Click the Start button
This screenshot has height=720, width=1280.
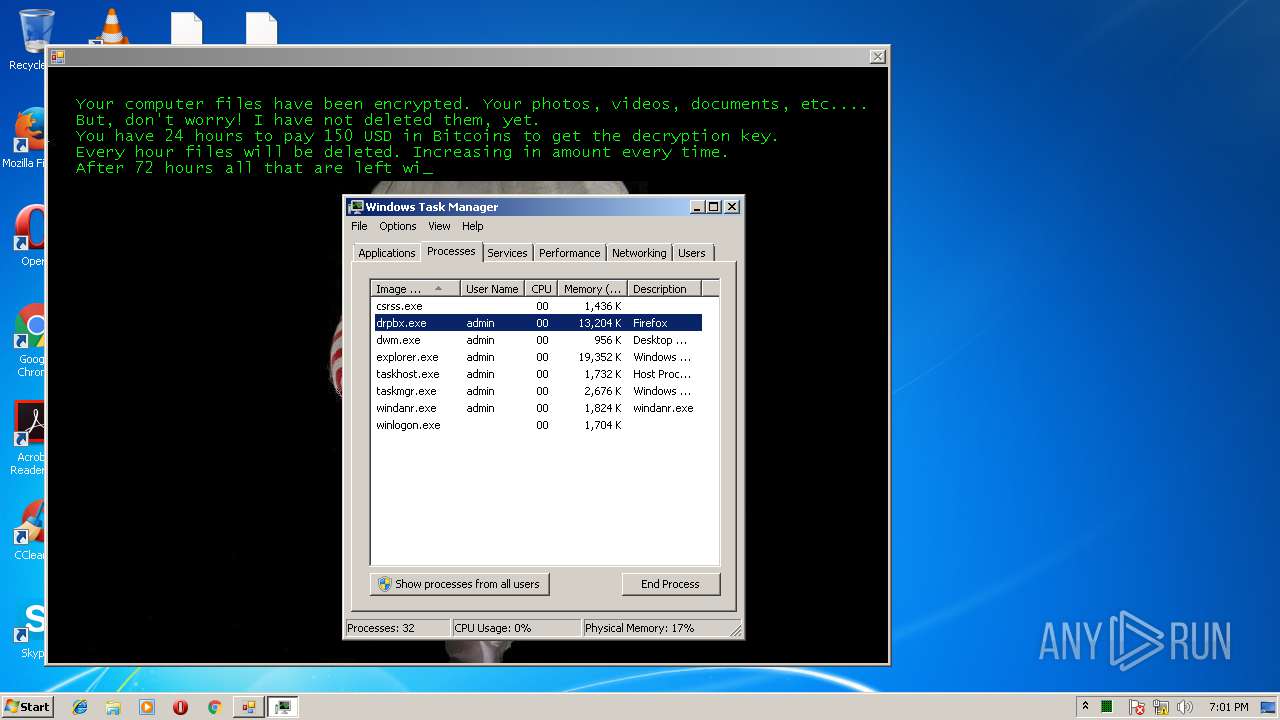27,707
